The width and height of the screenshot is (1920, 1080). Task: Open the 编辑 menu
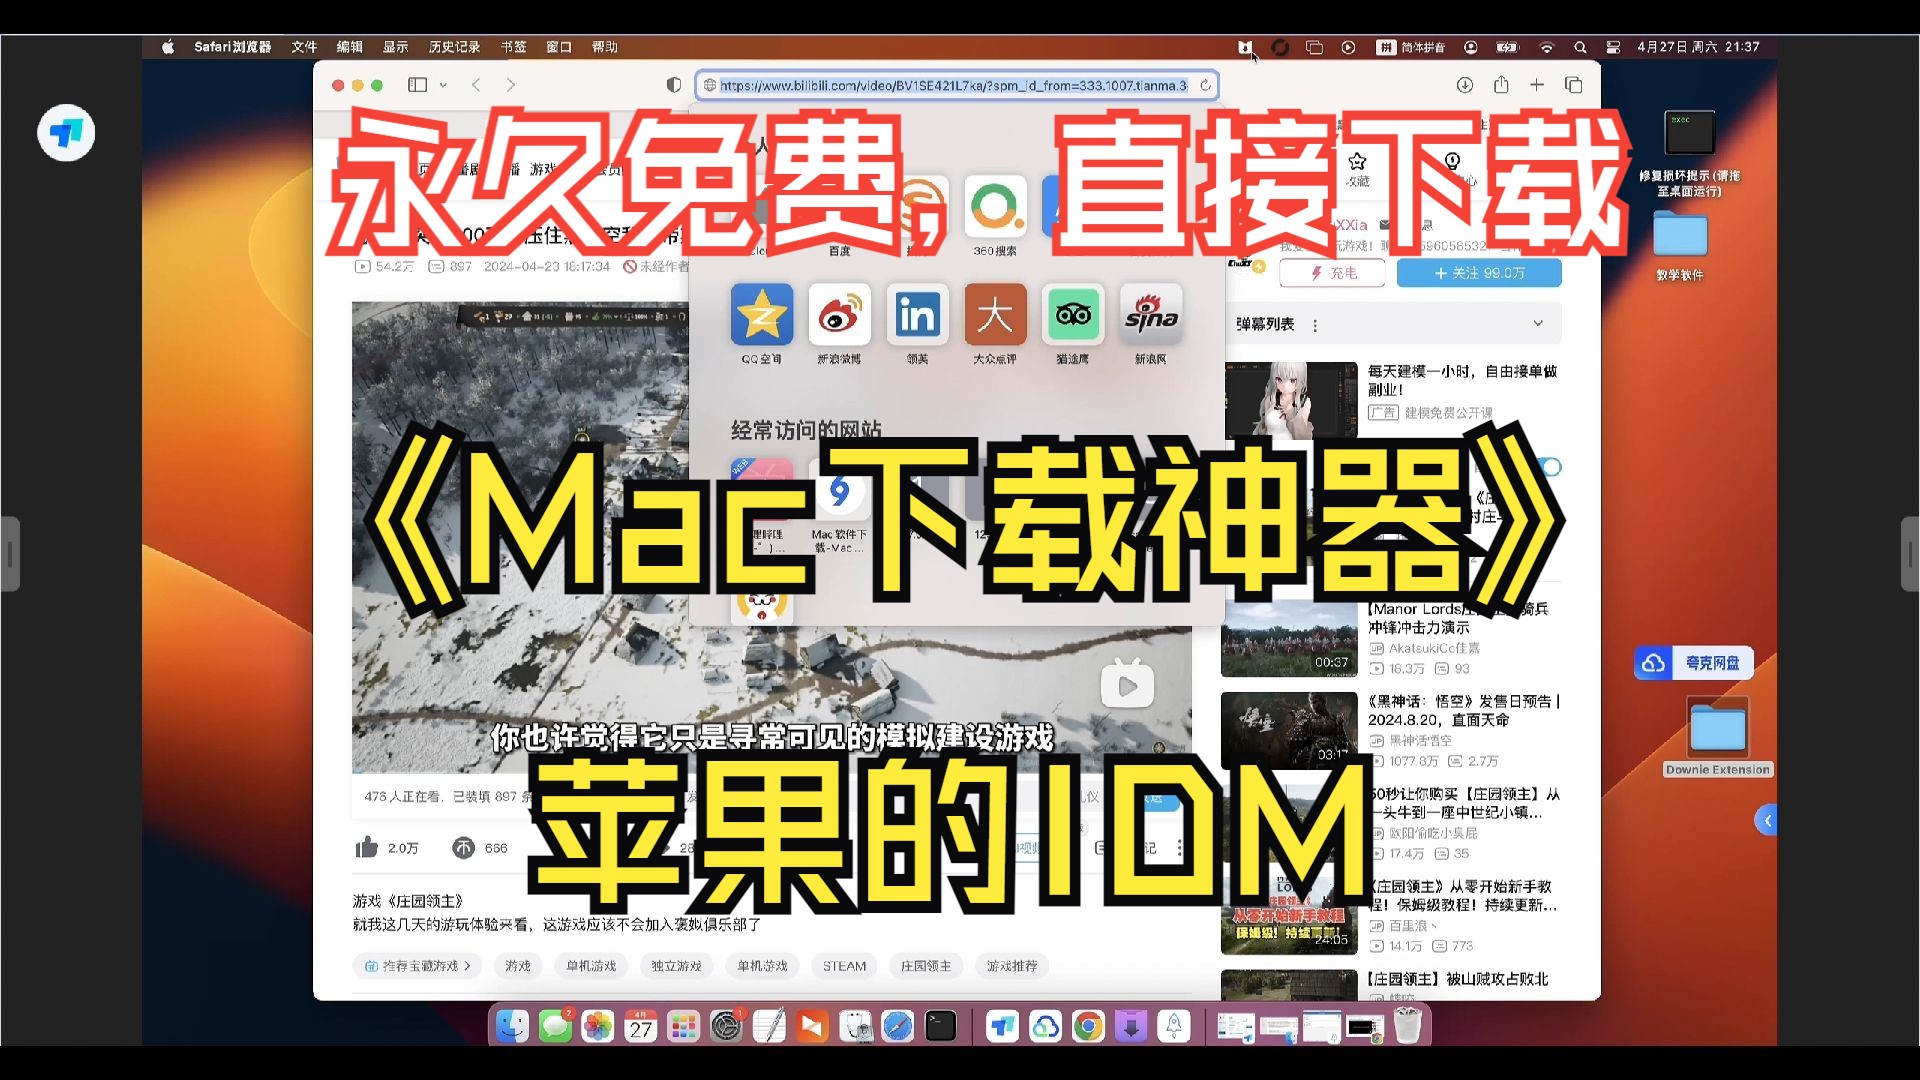tap(350, 47)
